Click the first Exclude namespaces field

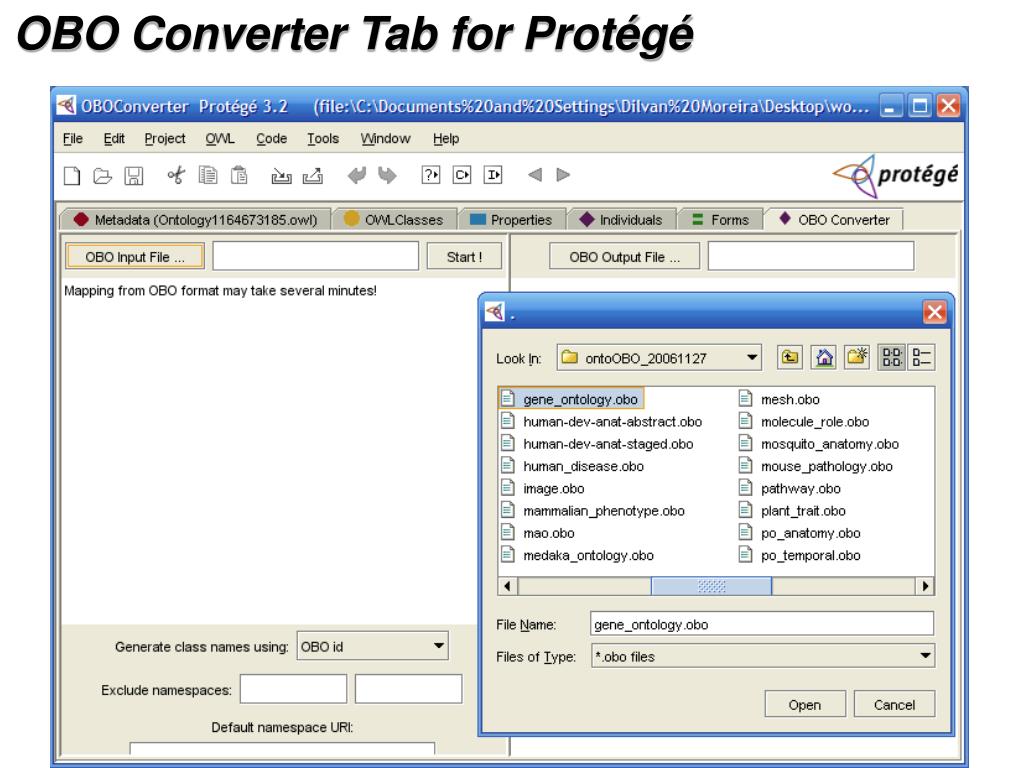pyautogui.click(x=293, y=689)
